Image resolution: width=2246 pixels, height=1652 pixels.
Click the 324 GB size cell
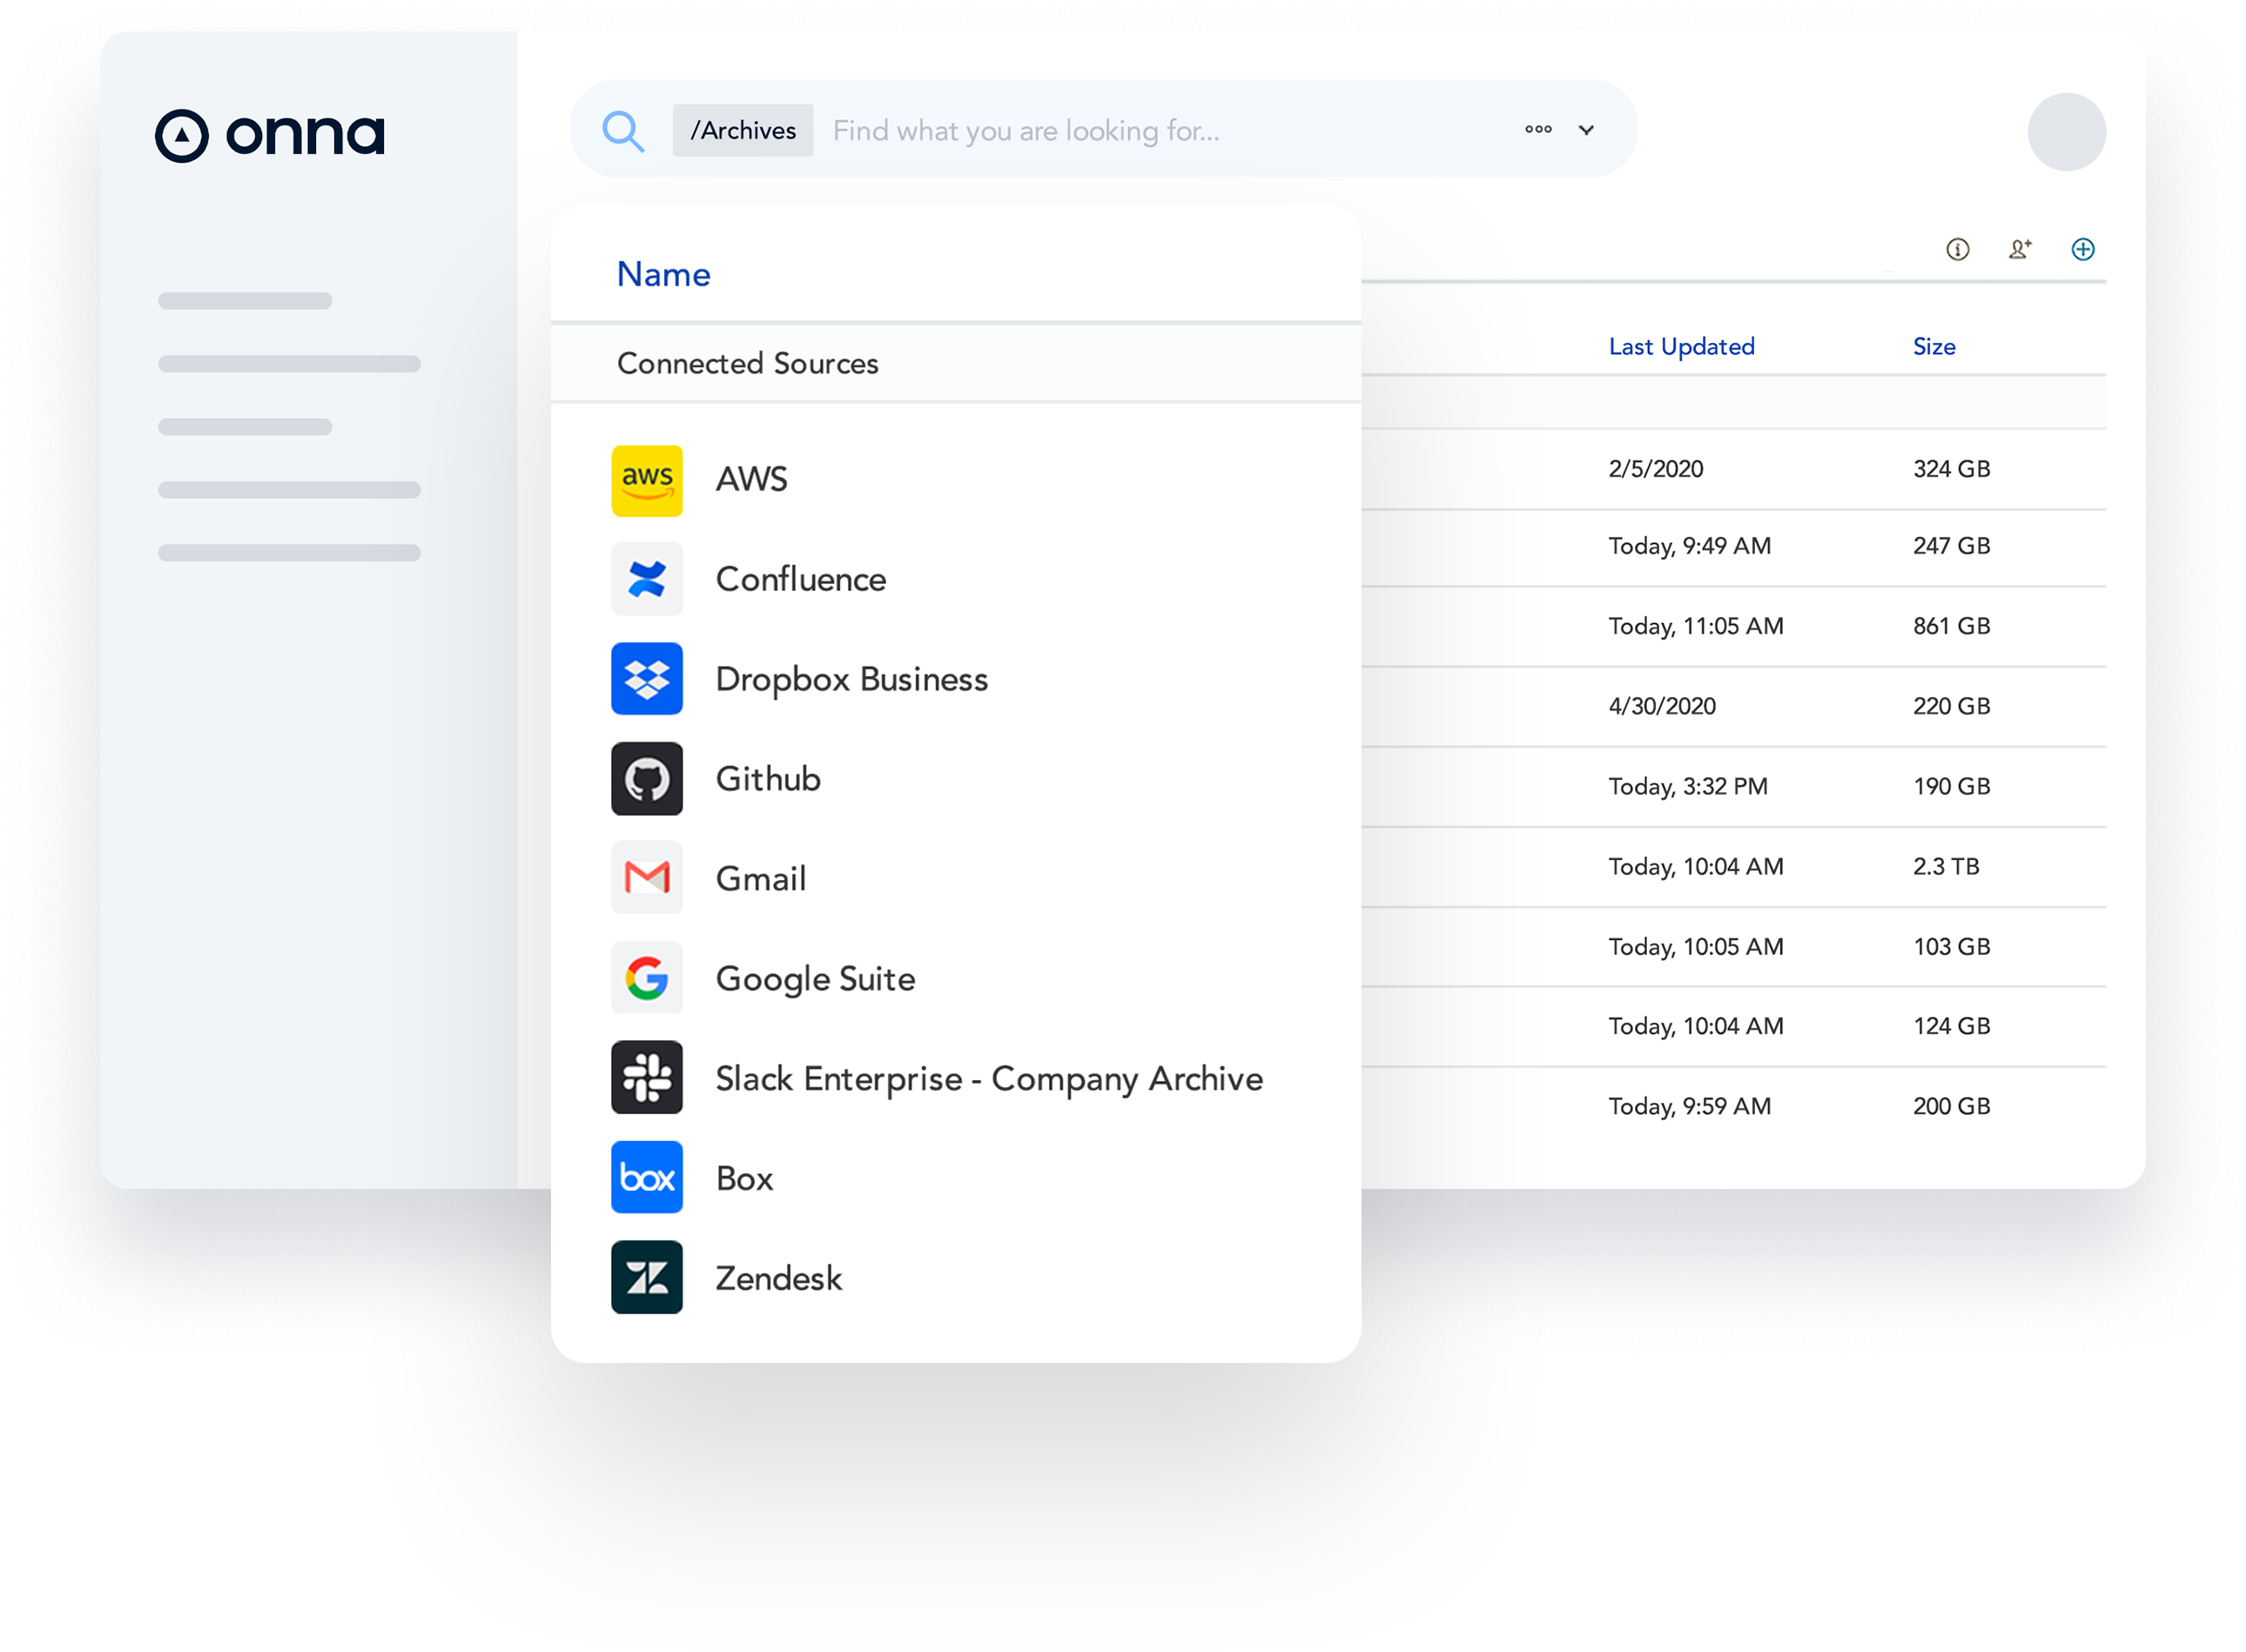click(x=1951, y=469)
